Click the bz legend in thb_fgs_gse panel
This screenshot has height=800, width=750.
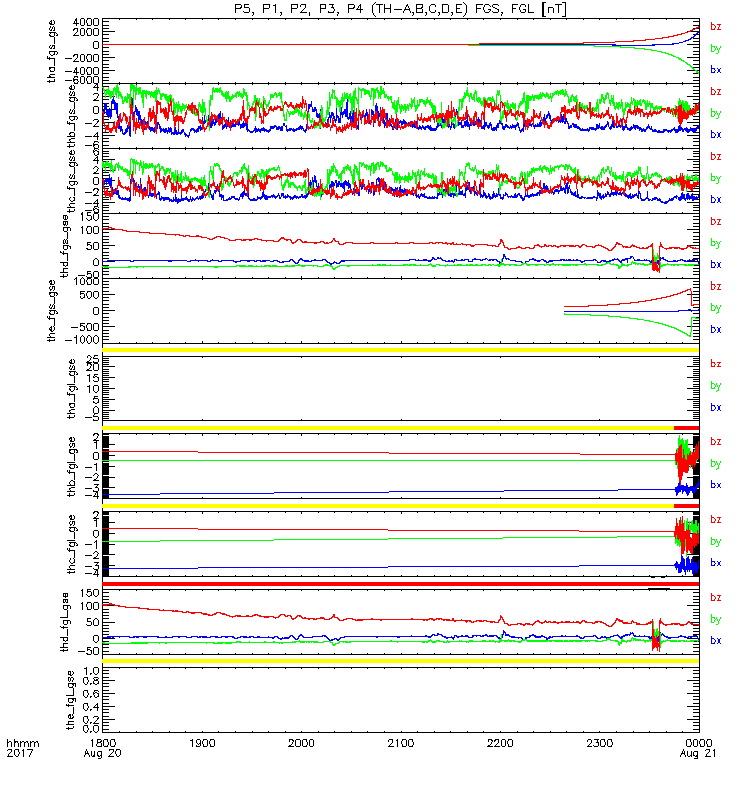point(716,91)
